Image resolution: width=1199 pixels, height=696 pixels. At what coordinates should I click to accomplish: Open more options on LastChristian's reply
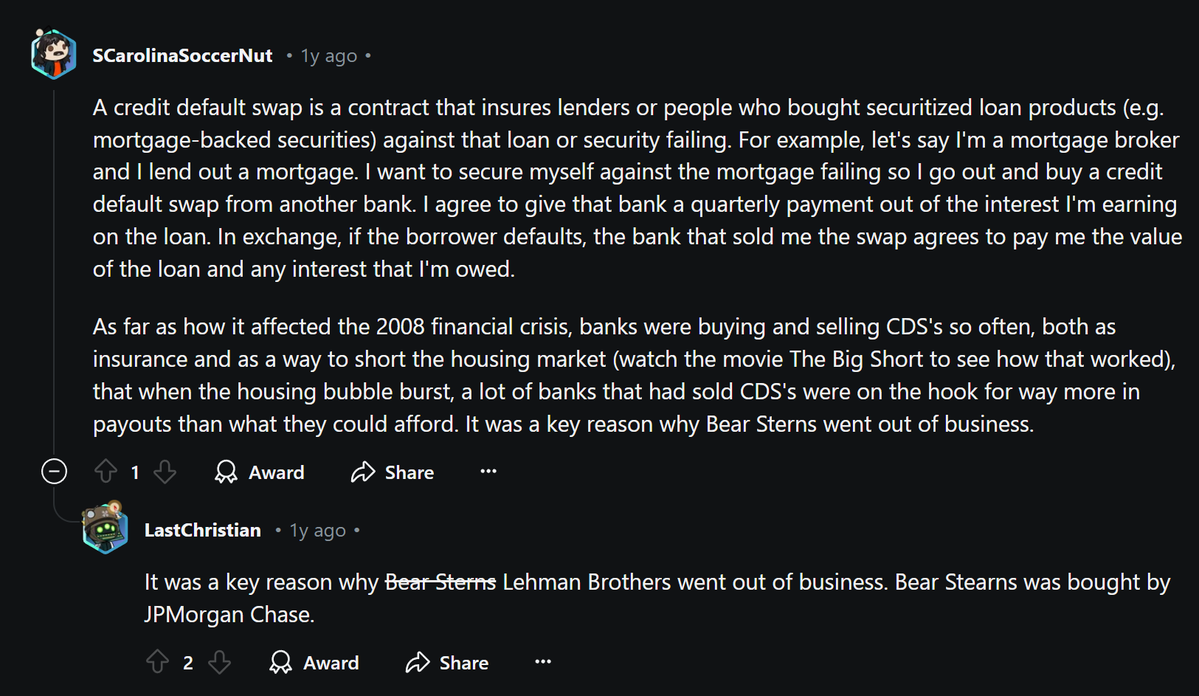(542, 662)
